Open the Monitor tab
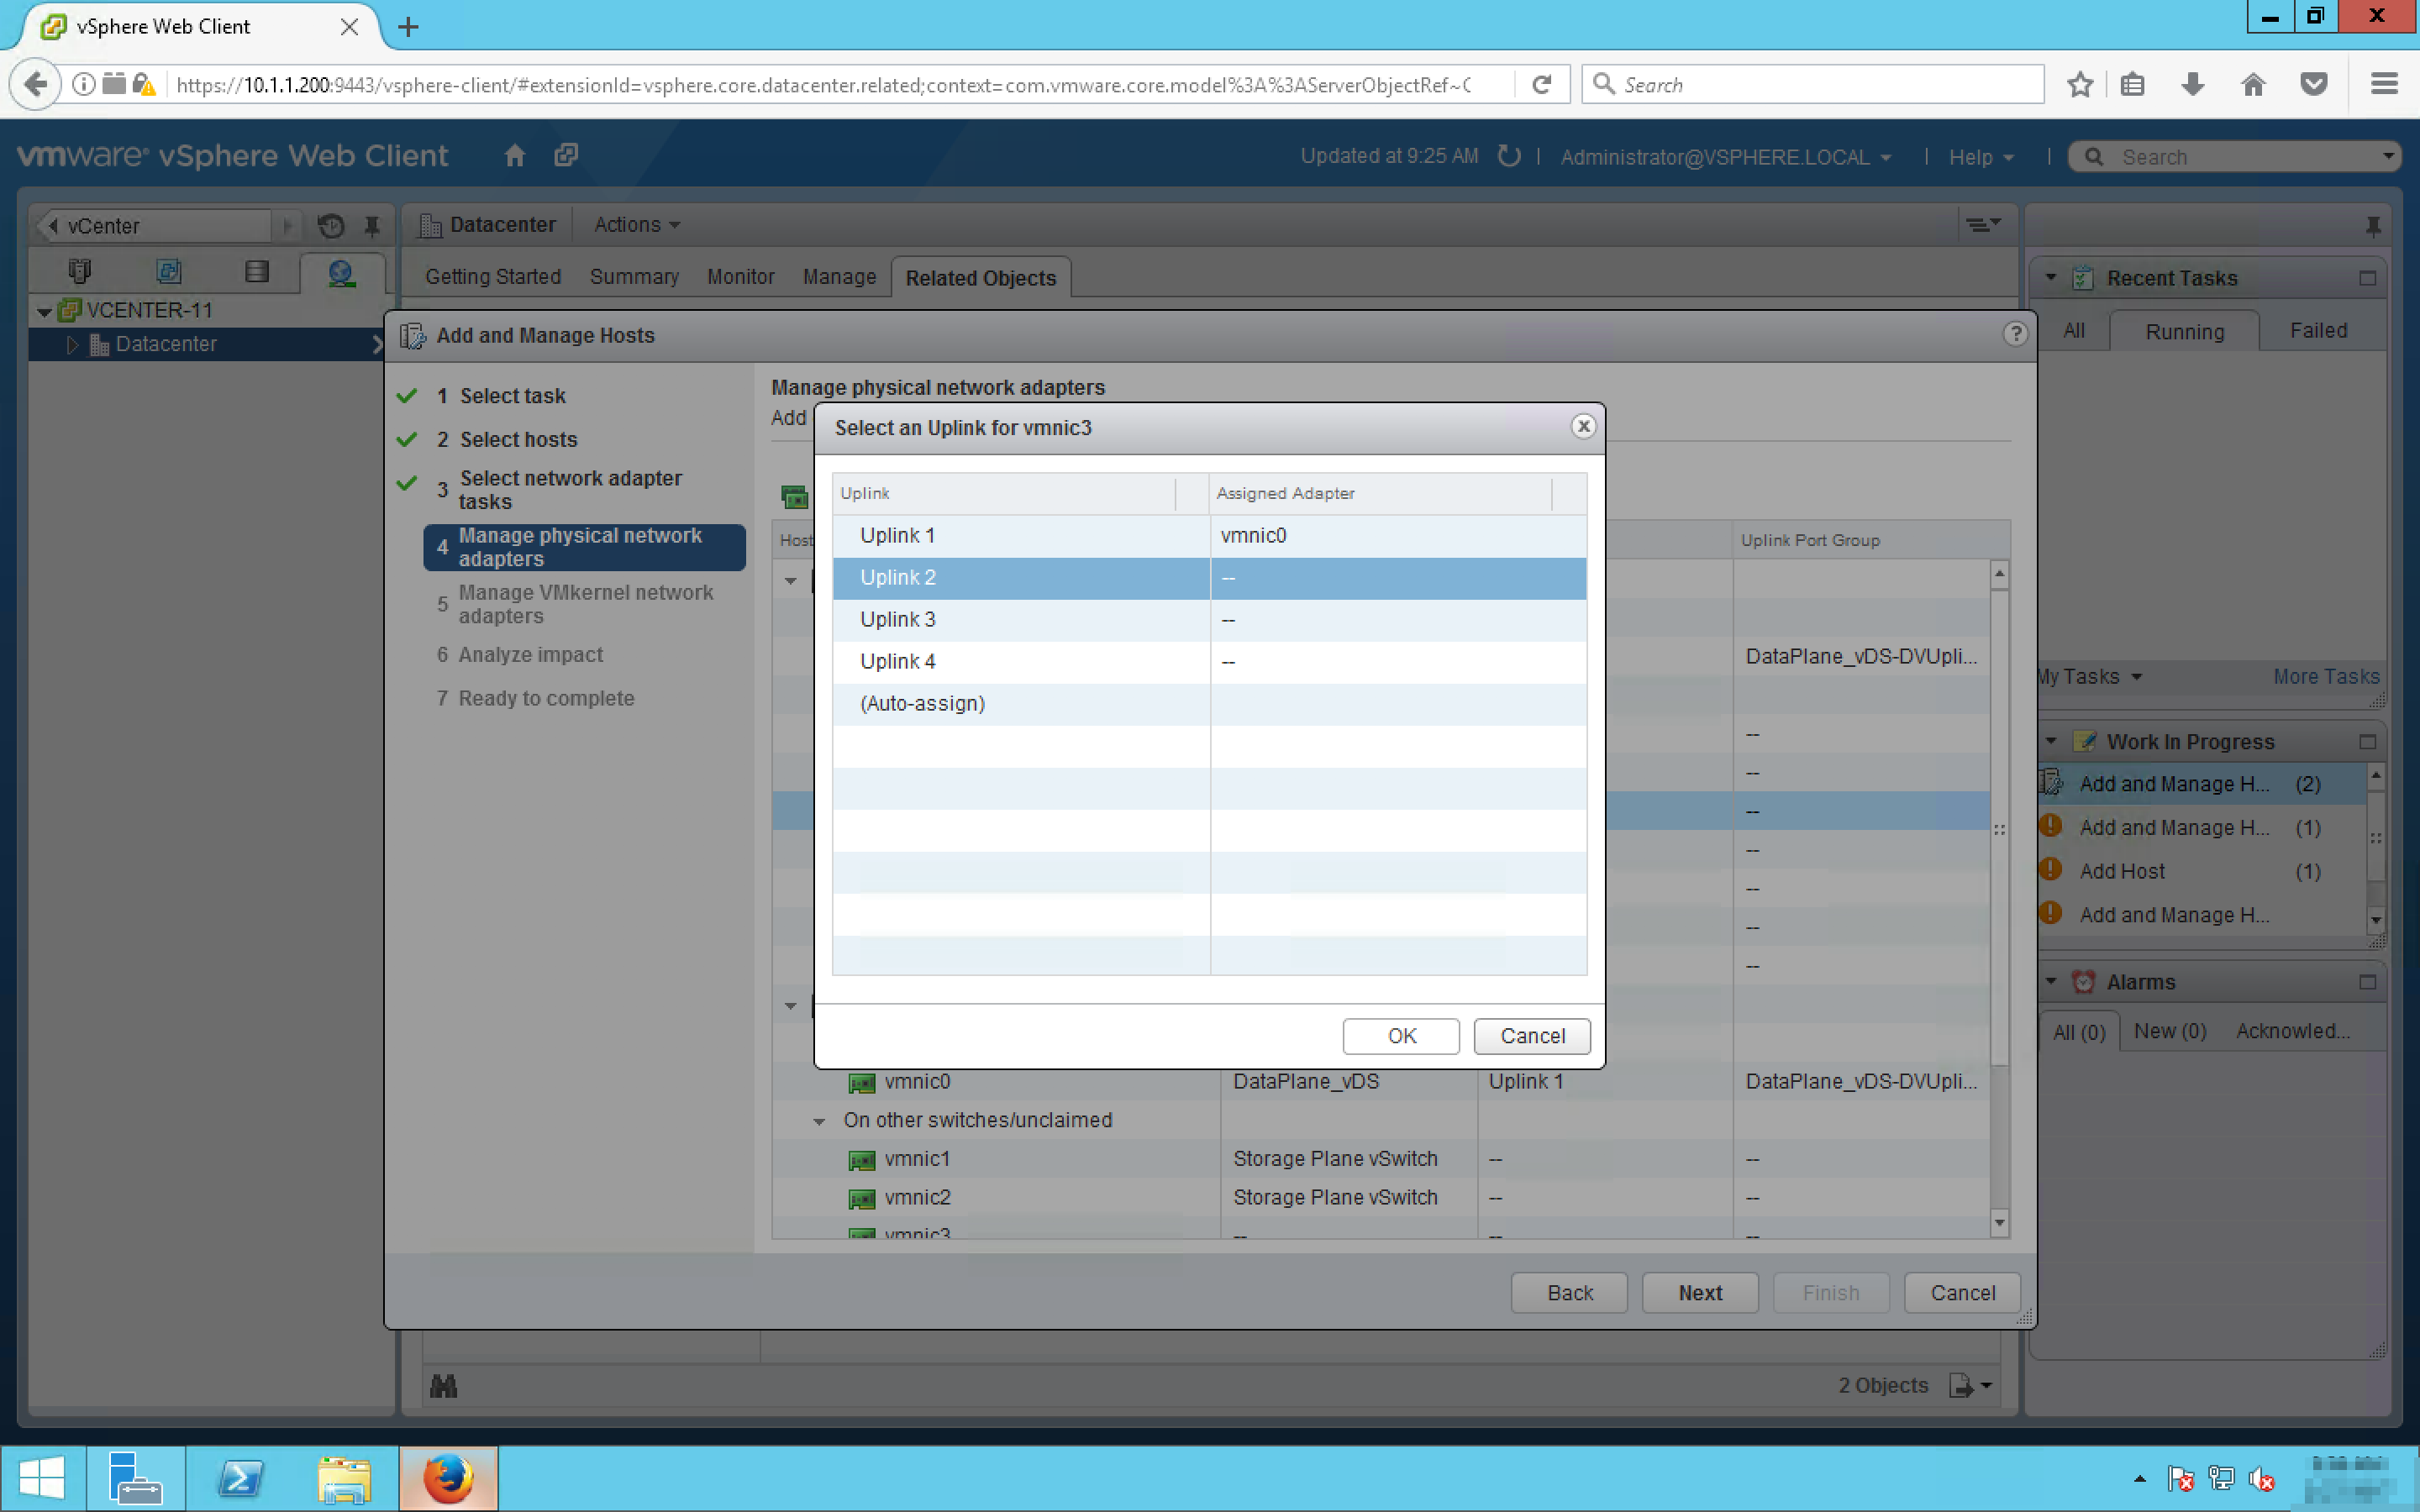 point(740,277)
